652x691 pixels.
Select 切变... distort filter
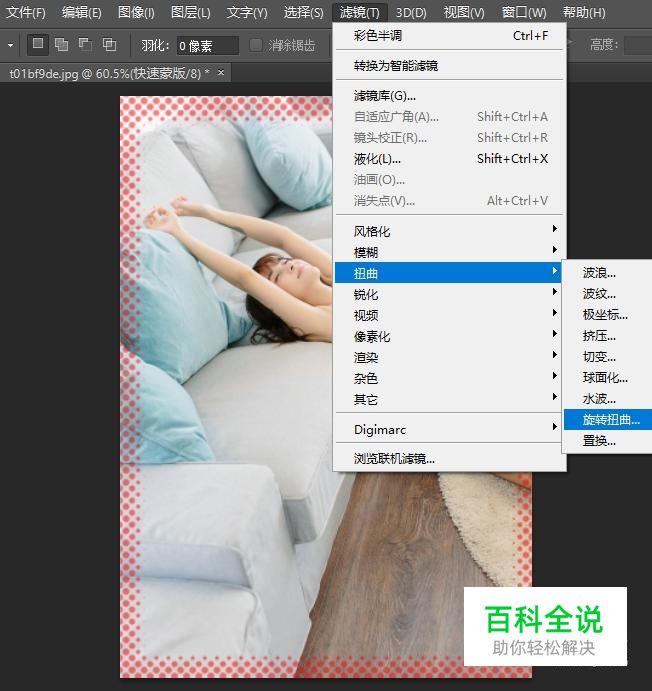pos(608,357)
